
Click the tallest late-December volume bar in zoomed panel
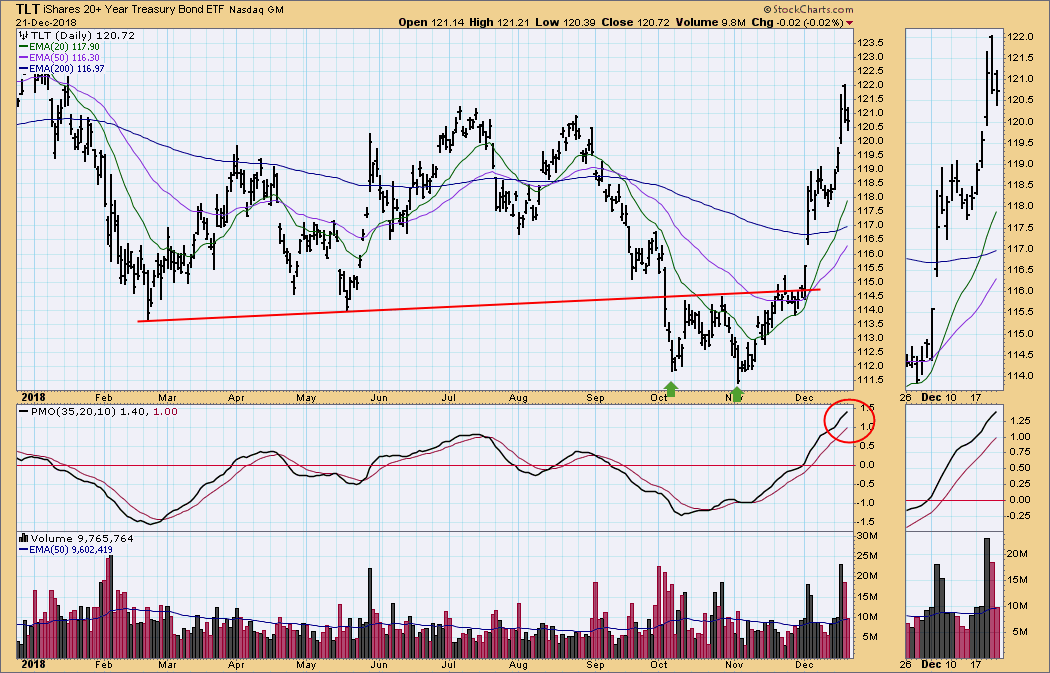986,598
